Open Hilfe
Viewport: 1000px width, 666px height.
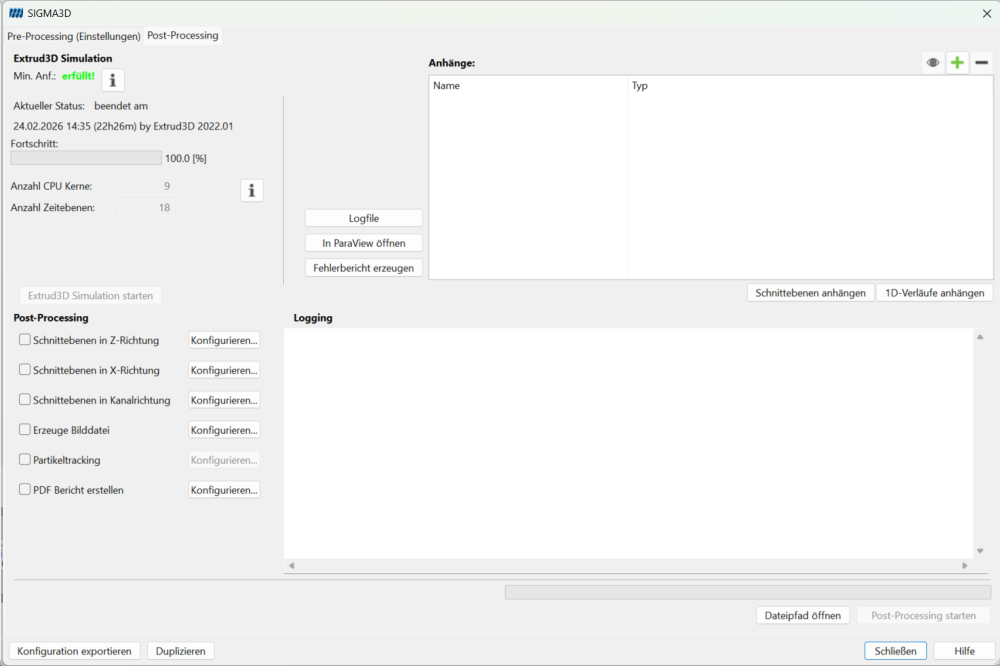(x=964, y=651)
